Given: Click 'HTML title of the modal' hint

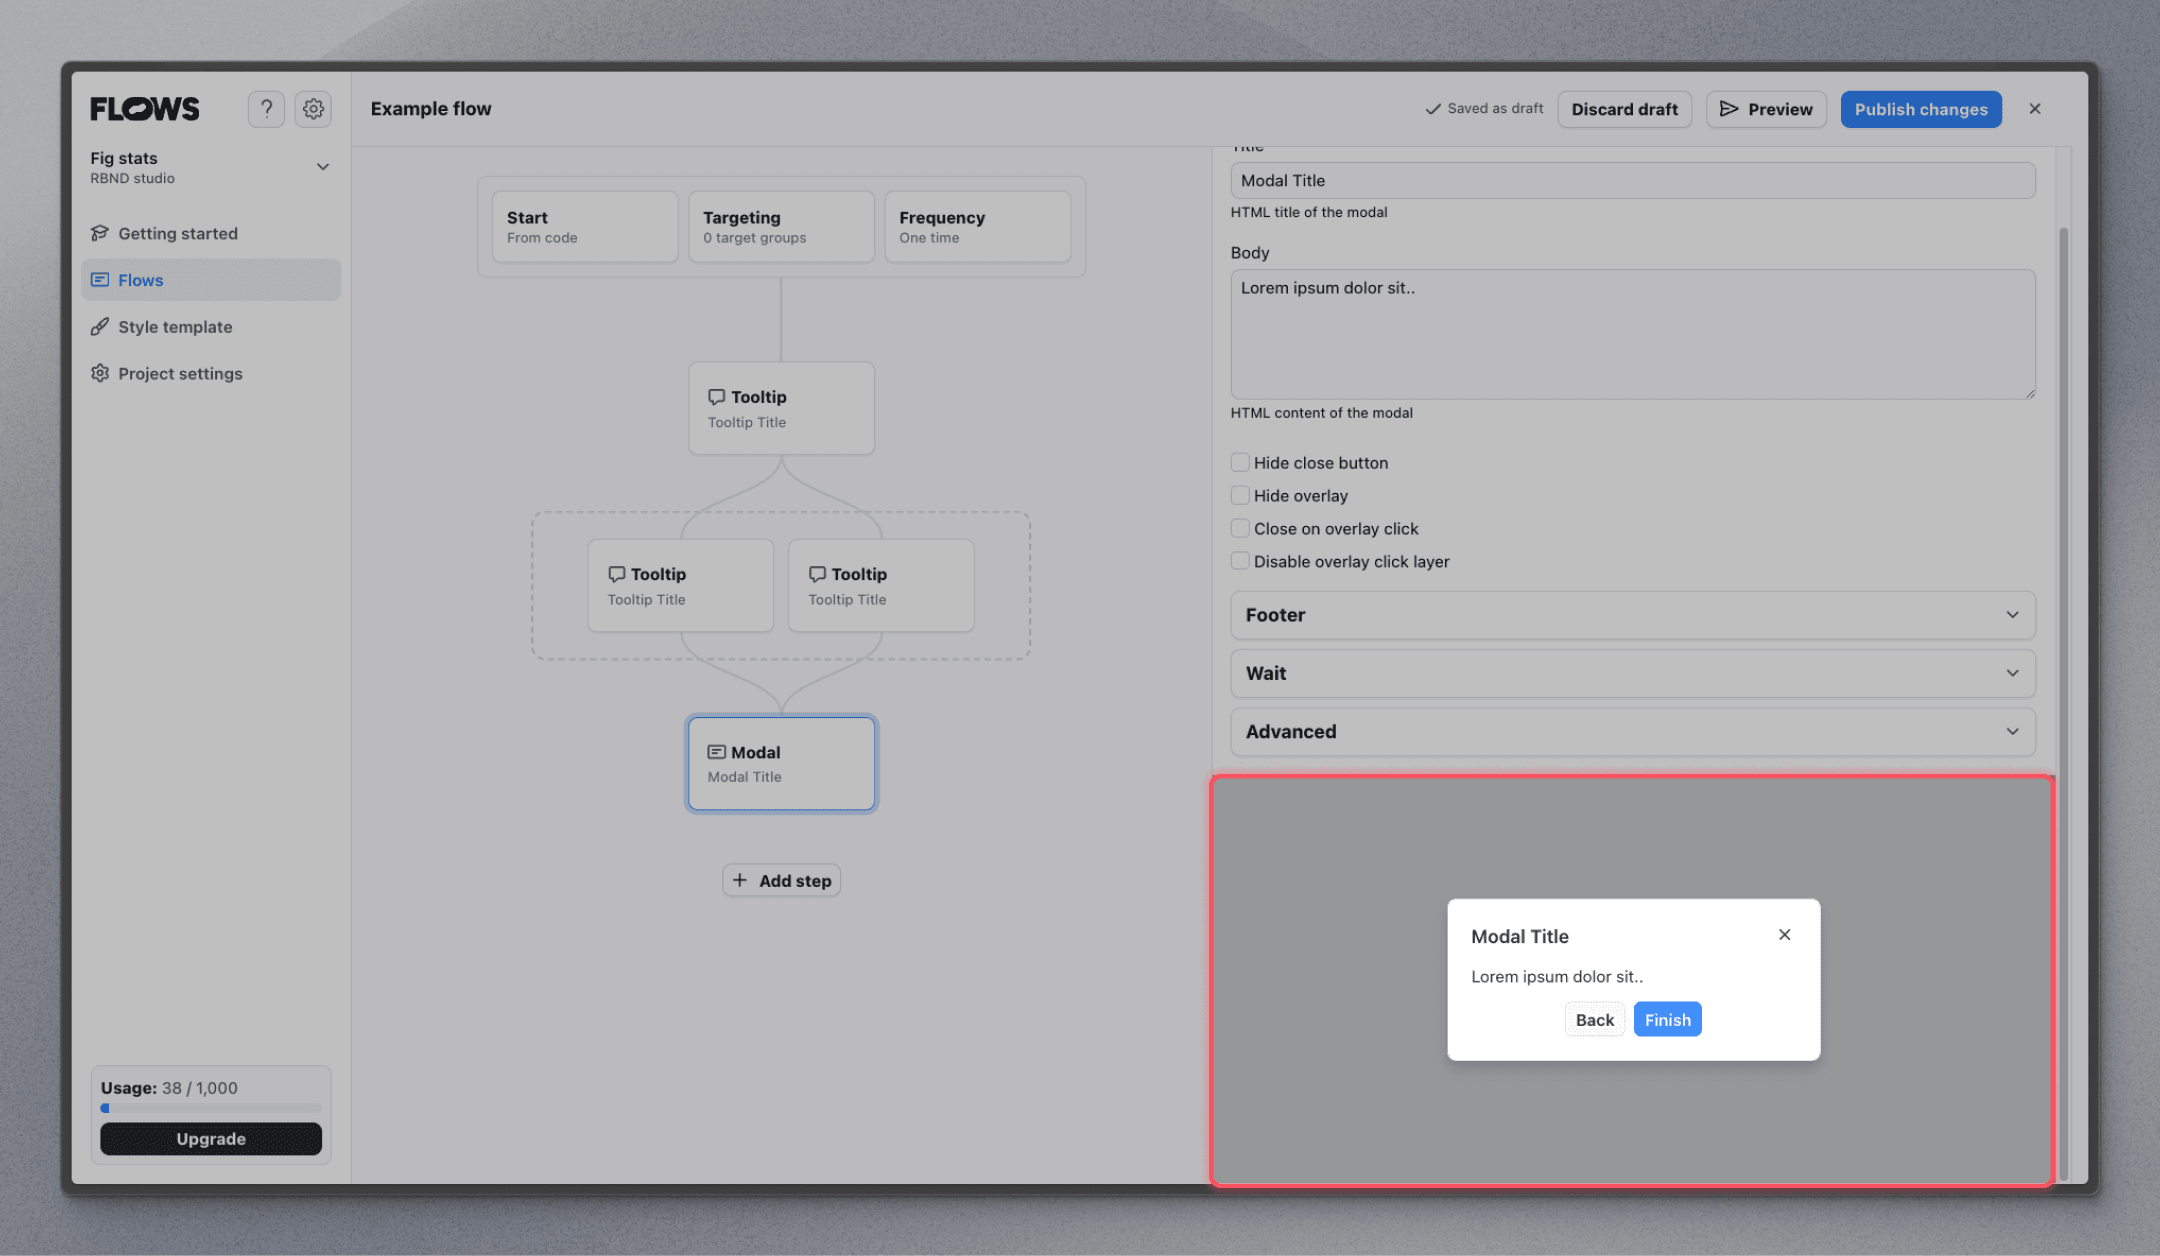Looking at the screenshot, I should (x=1309, y=212).
